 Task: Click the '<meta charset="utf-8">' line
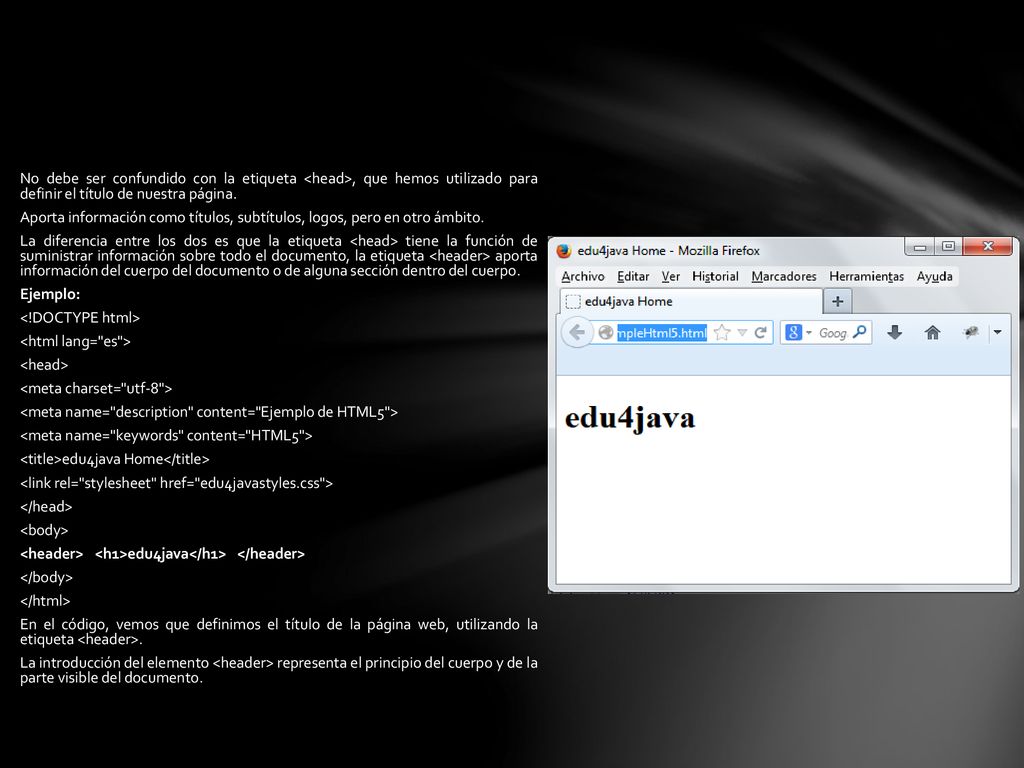click(96, 389)
